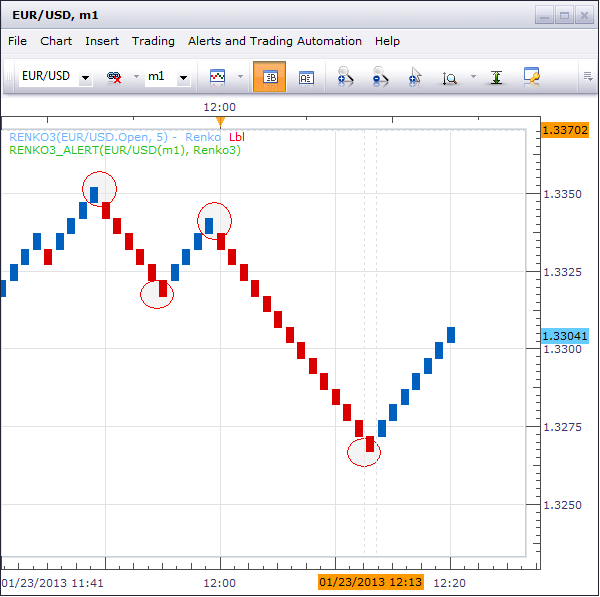Click the chart properties key icon
Image resolution: width=600 pixels, height=597 pixels.
[532, 76]
